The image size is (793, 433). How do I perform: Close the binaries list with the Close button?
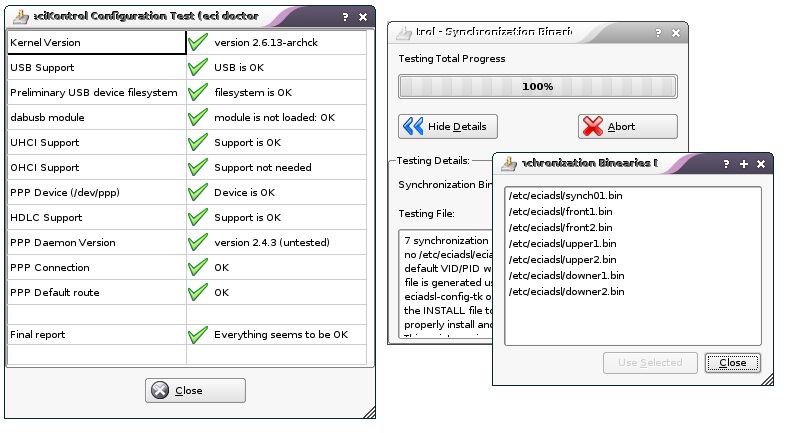pyautogui.click(x=732, y=363)
